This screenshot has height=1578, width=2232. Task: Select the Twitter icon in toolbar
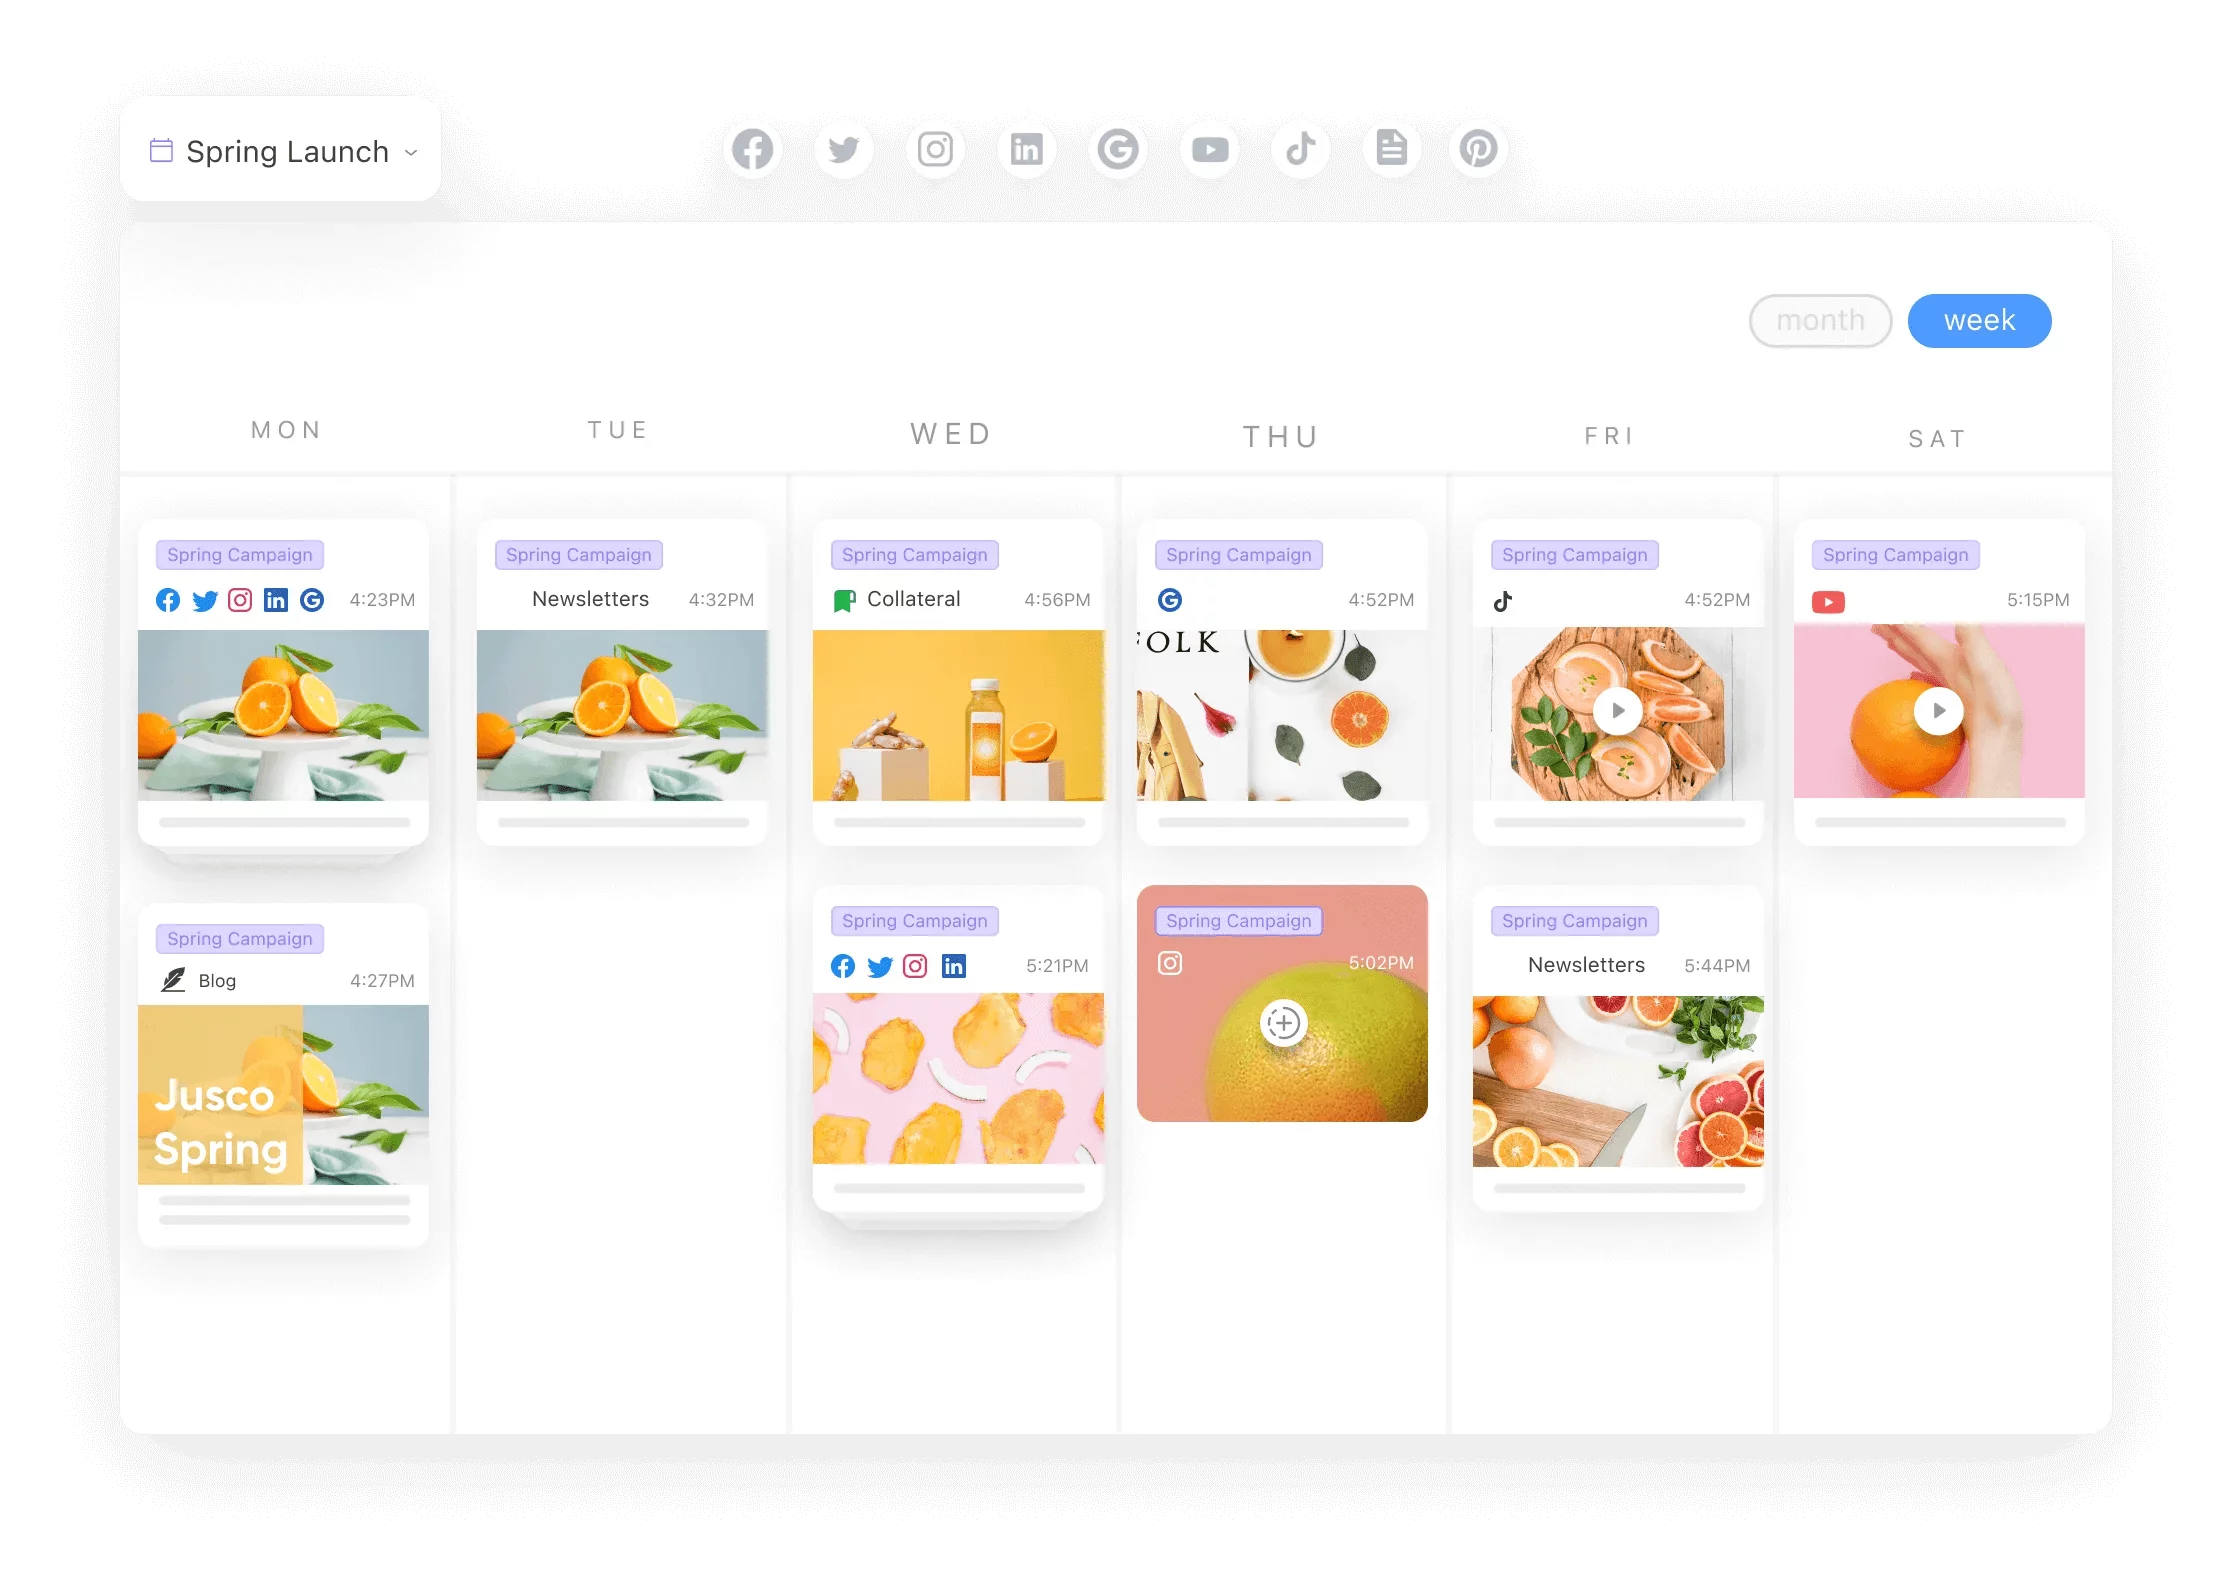pos(840,150)
